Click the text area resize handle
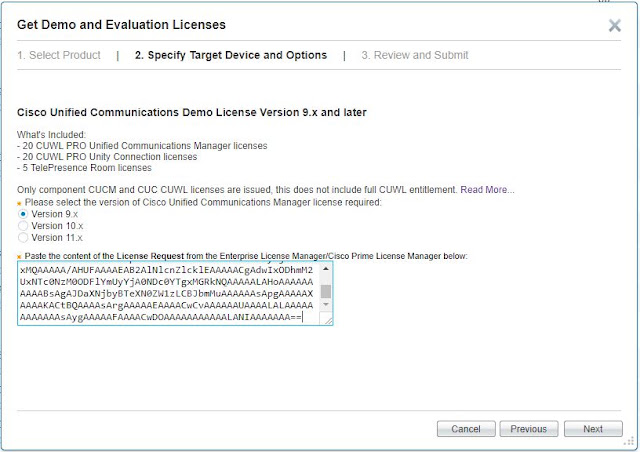The width and height of the screenshot is (640, 452). 328,321
